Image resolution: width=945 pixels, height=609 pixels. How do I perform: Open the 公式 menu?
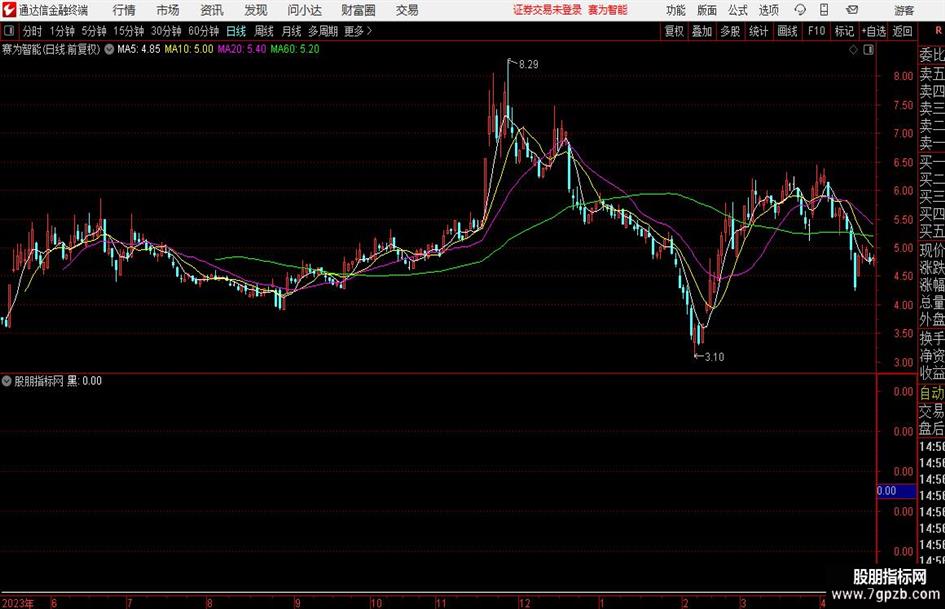pyautogui.click(x=738, y=10)
